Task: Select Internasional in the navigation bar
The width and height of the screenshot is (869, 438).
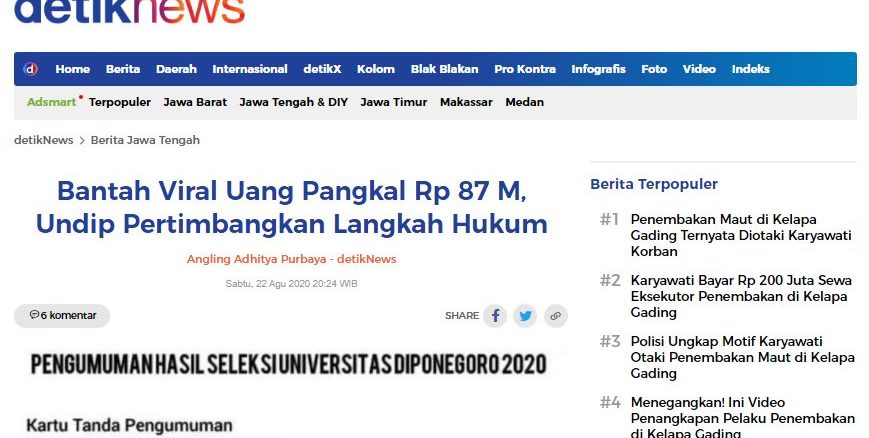Action: pyautogui.click(x=250, y=69)
